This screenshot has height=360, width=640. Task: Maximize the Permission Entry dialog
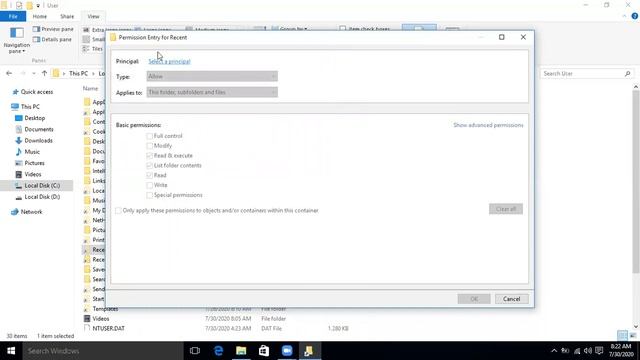tap(502, 37)
